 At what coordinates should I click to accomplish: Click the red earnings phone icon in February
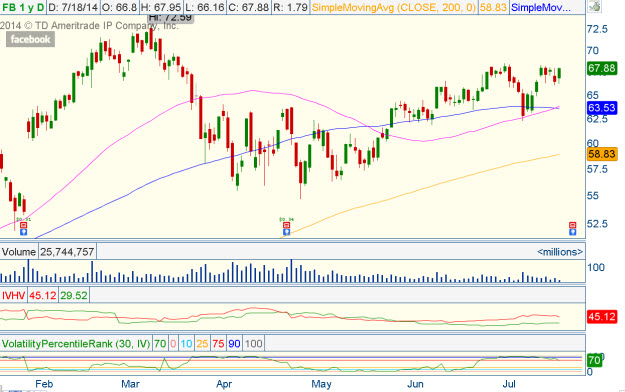tap(24, 225)
